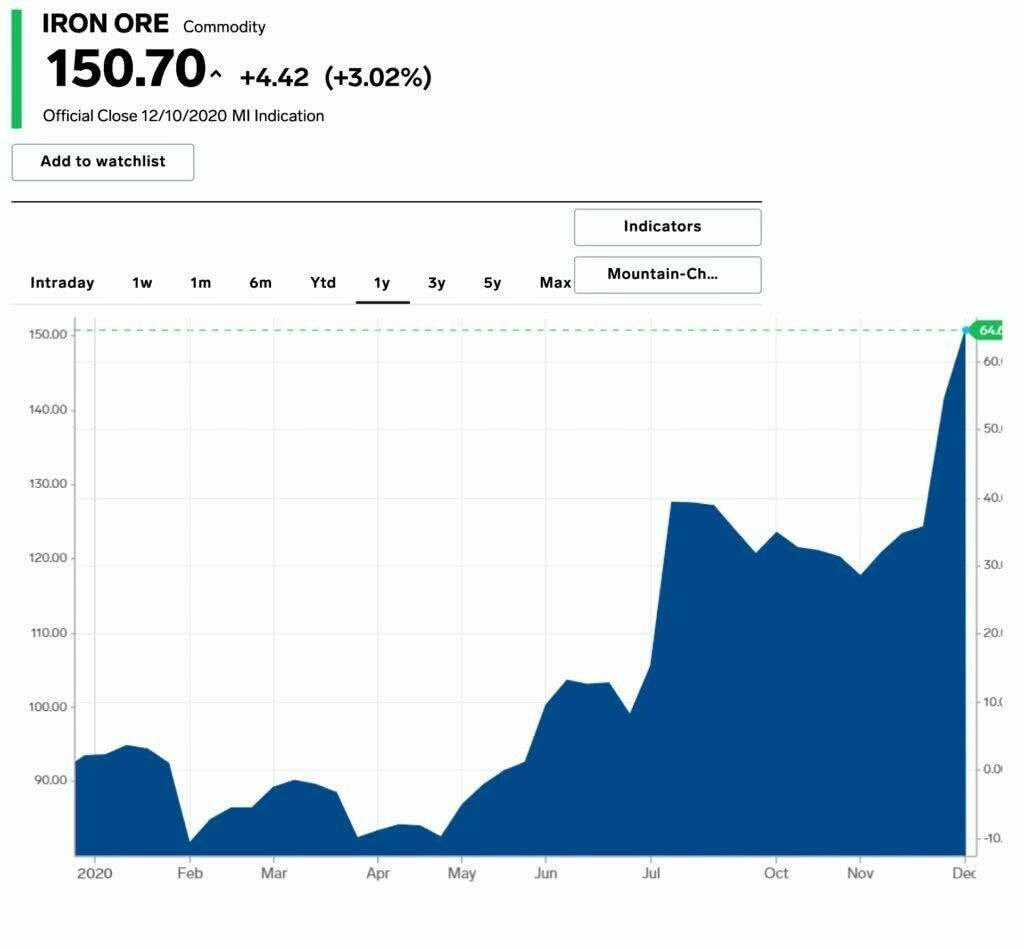This screenshot has width=1024, height=949.
Task: Click the active 1y range tab
Action: click(x=382, y=283)
